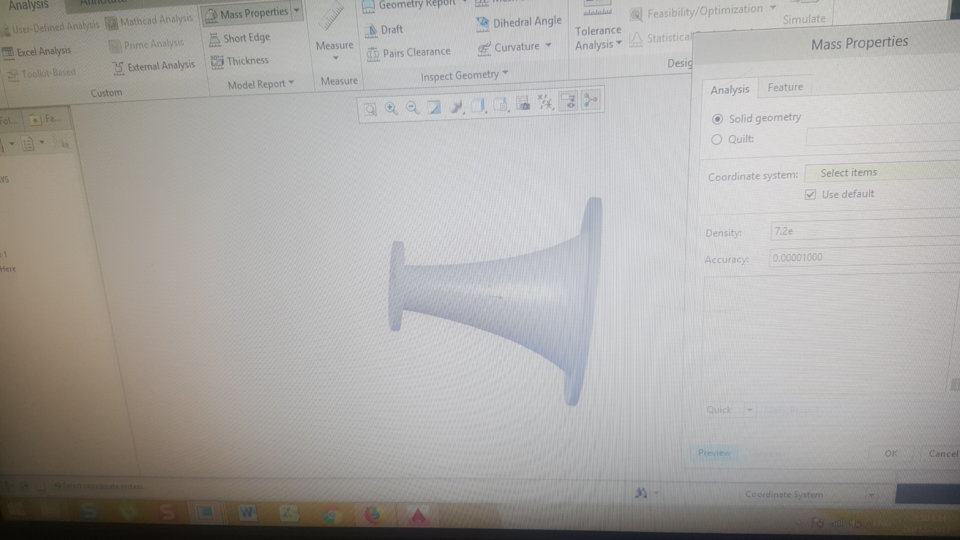Viewport: 960px width, 540px height.
Task: Click Toolkit-Based analysis
Action: 42,73
